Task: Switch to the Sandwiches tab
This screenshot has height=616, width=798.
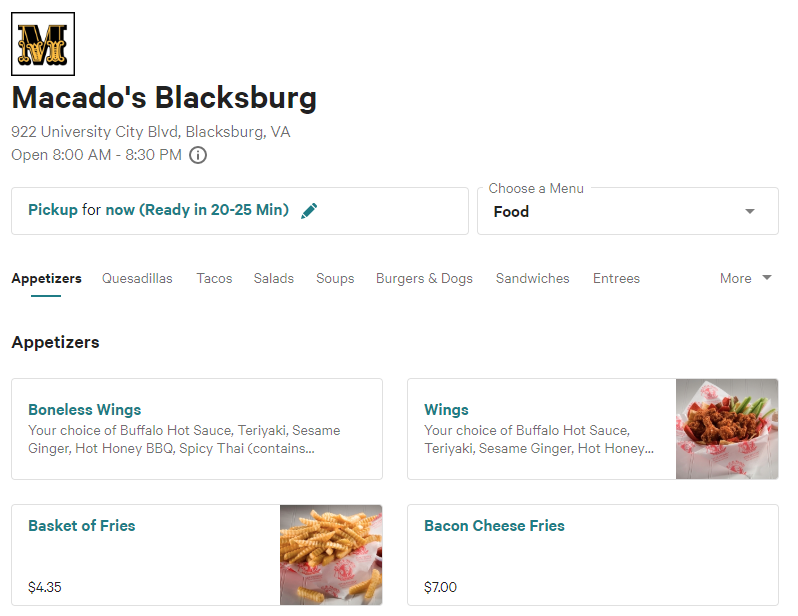Action: point(532,278)
